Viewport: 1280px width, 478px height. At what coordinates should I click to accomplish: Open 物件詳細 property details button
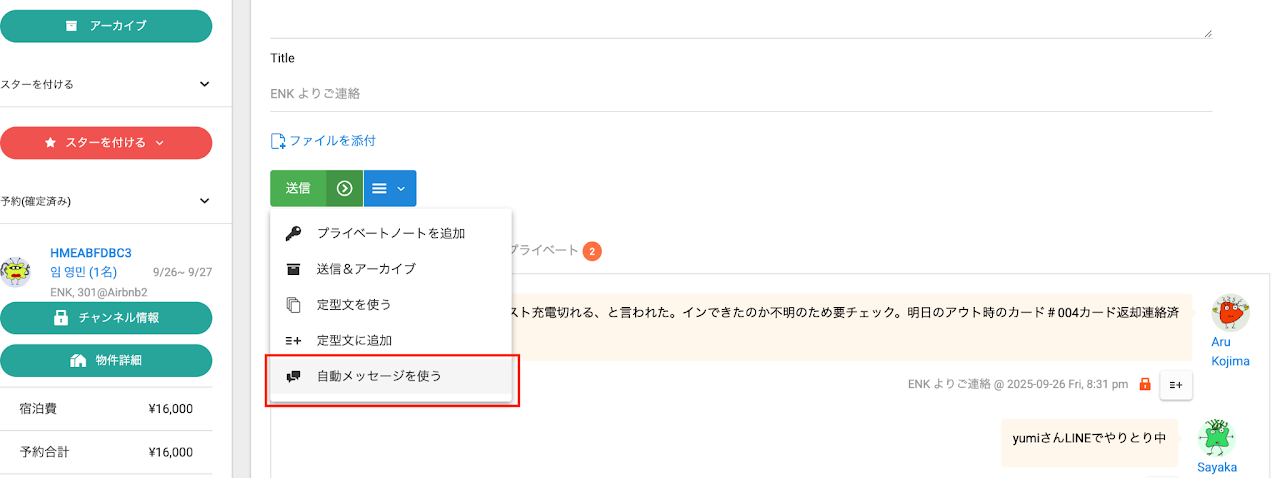106,360
